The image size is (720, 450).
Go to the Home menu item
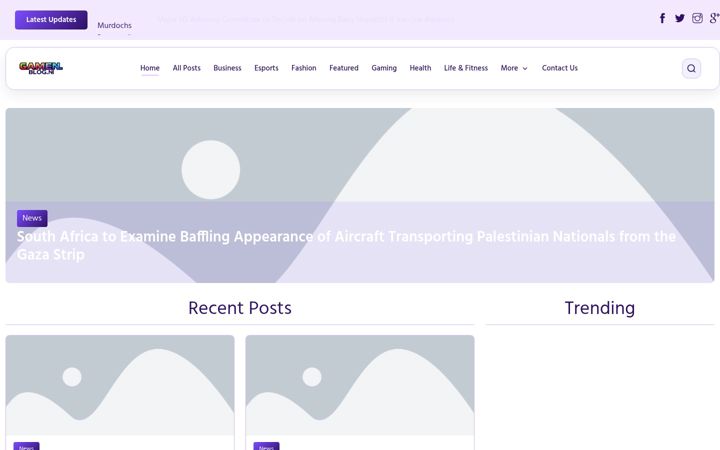pyautogui.click(x=150, y=68)
